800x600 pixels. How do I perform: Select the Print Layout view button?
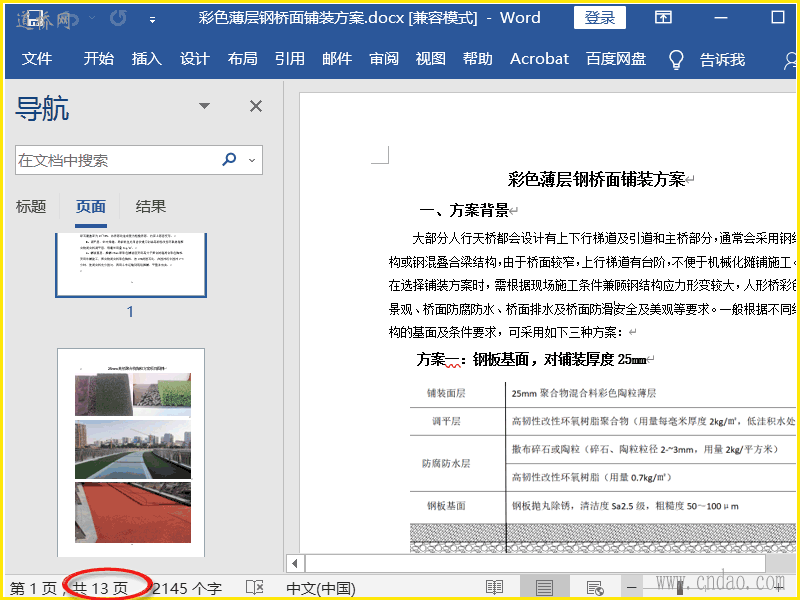tap(544, 588)
